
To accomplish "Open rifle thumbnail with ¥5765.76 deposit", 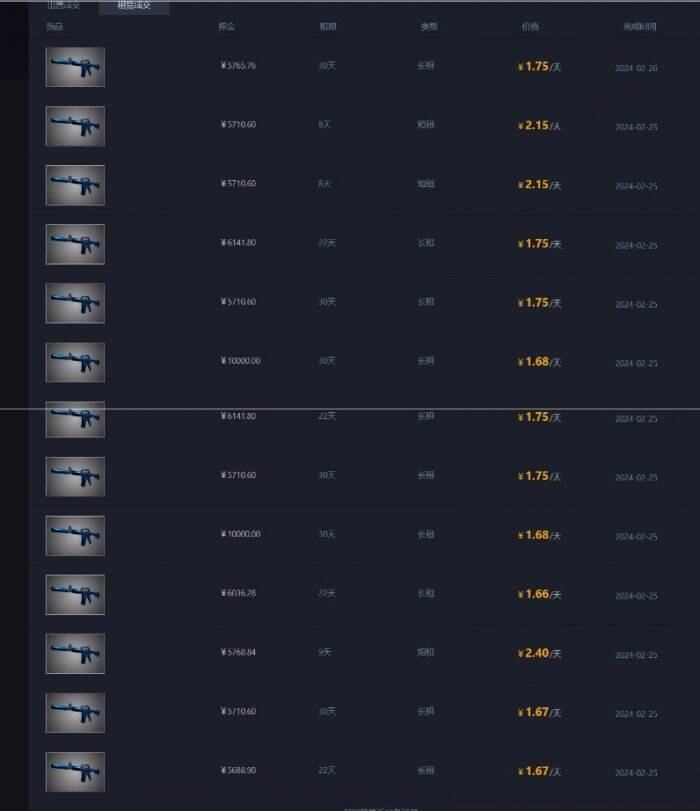I will click(x=75, y=67).
